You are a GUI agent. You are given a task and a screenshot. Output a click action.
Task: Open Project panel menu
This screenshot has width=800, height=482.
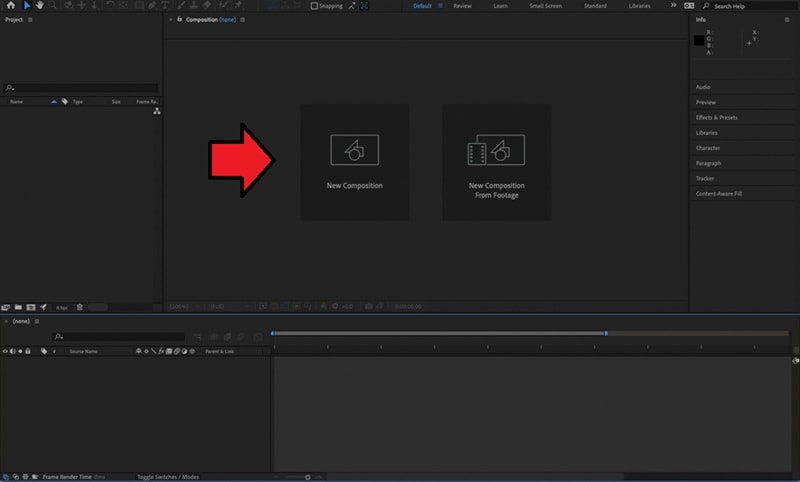point(30,20)
